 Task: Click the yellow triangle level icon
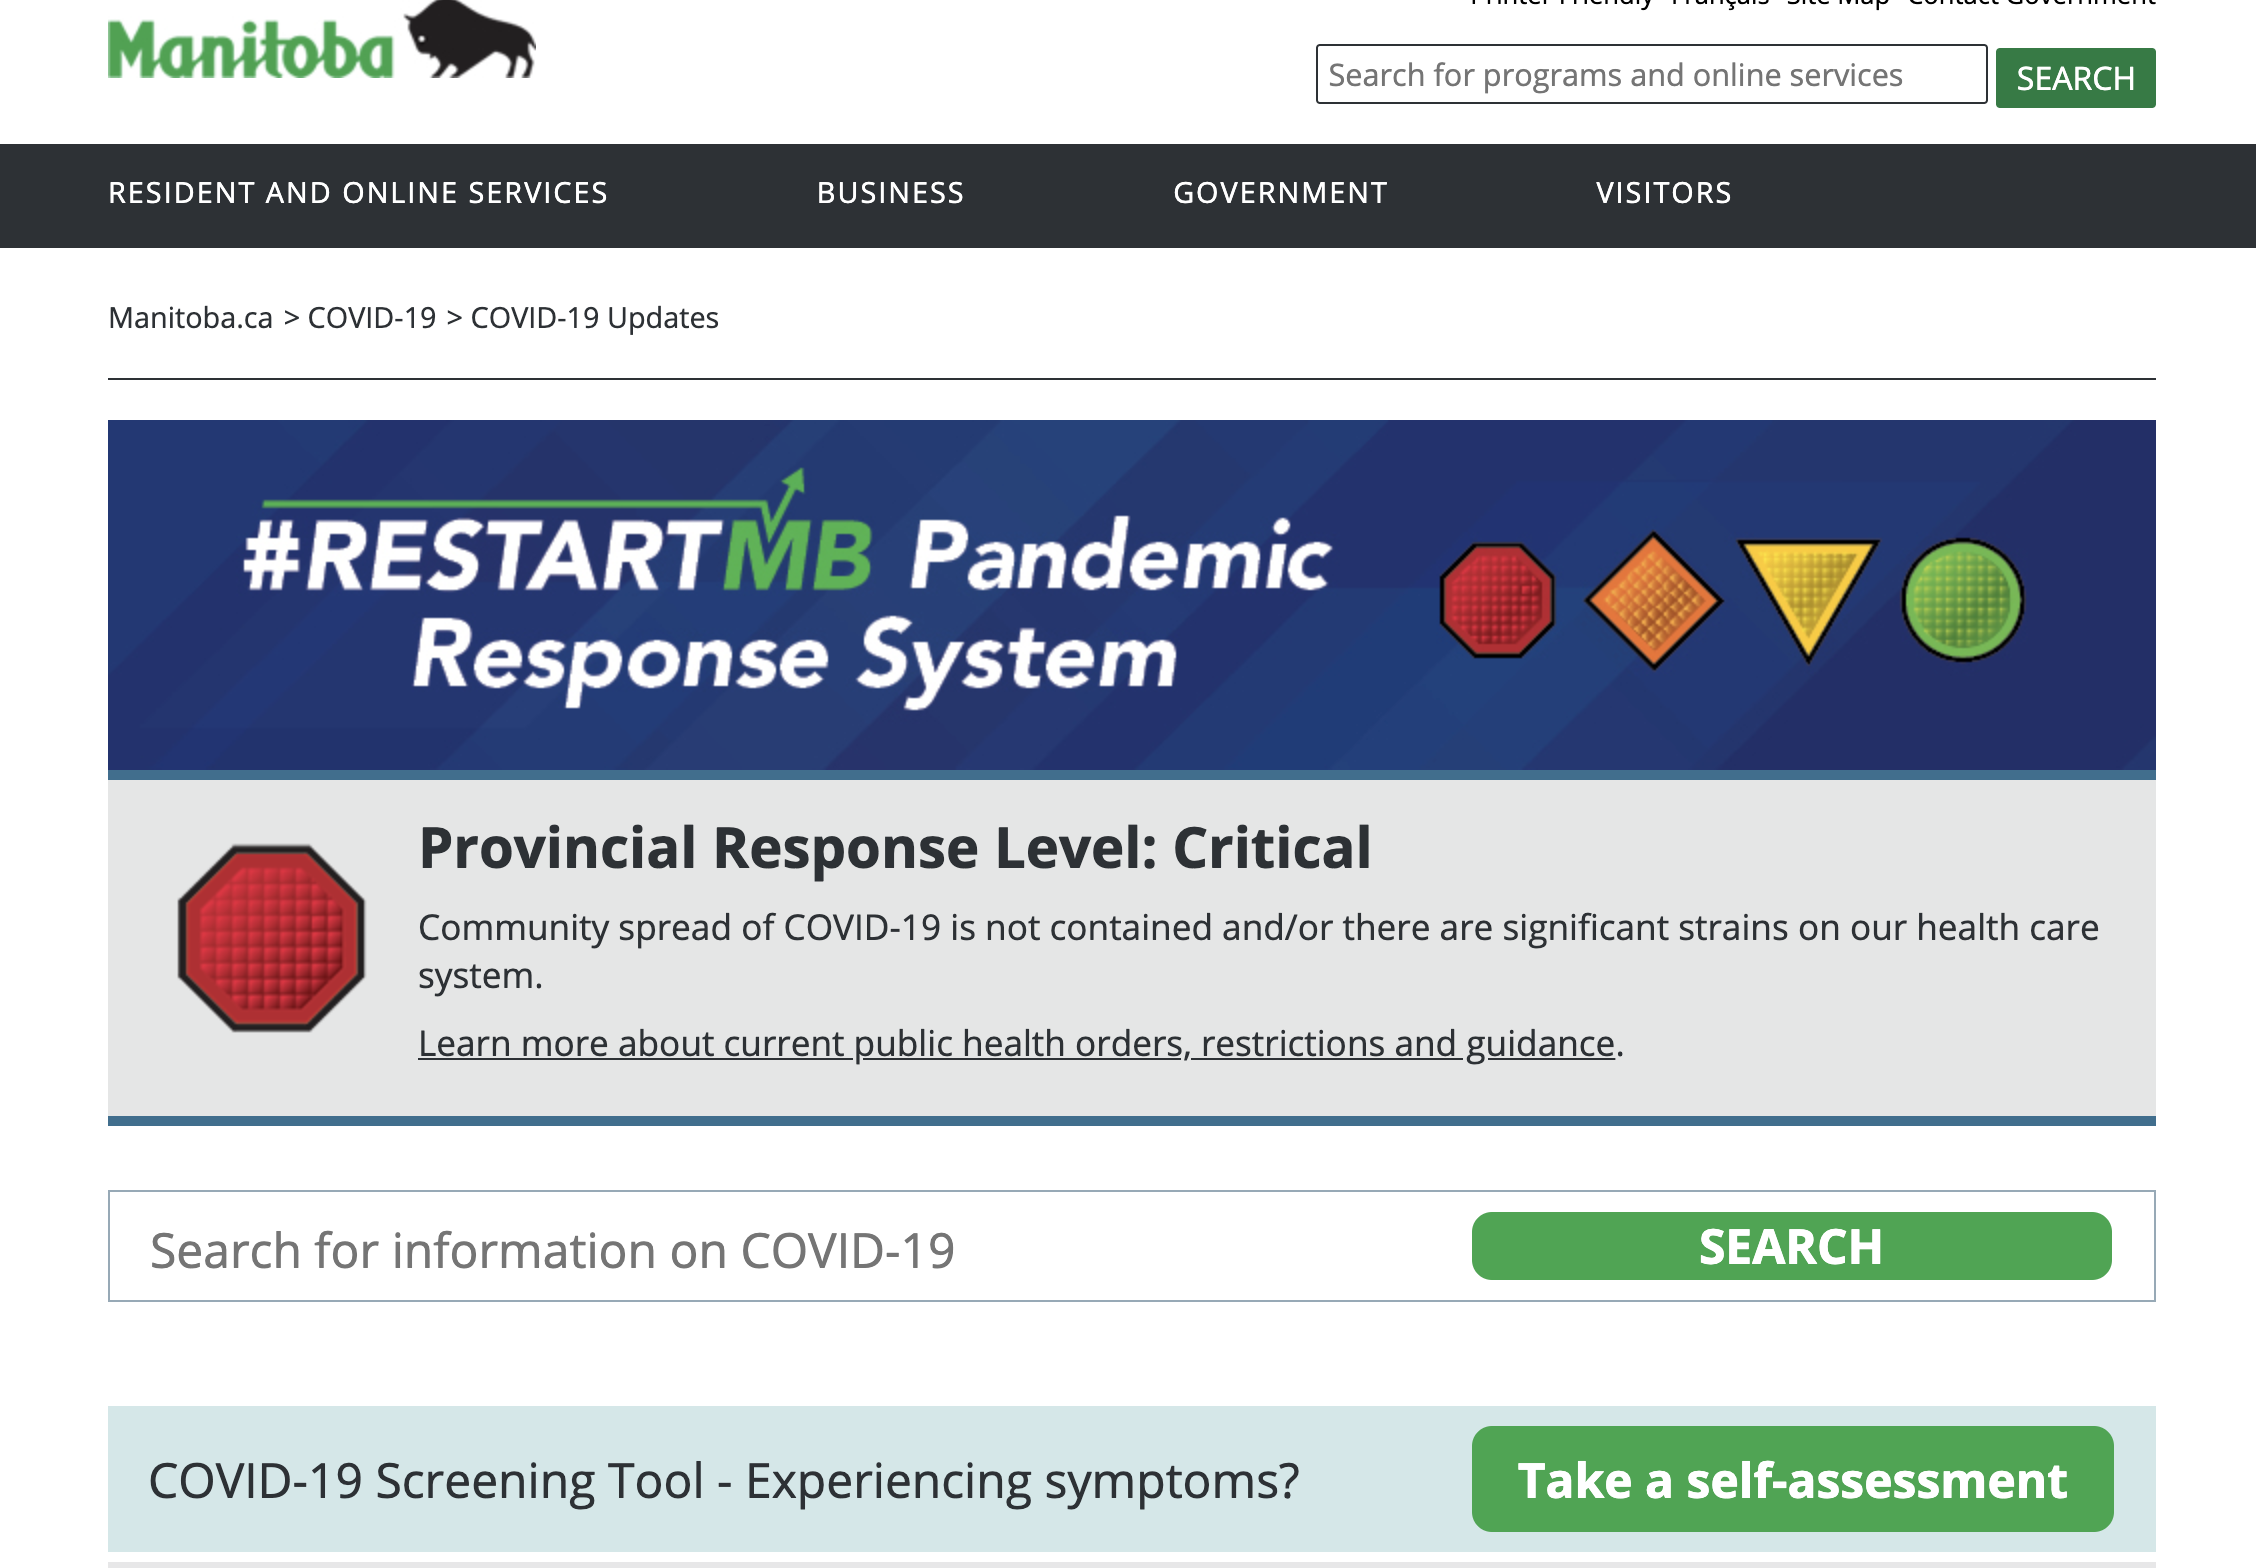pyautogui.click(x=1807, y=588)
